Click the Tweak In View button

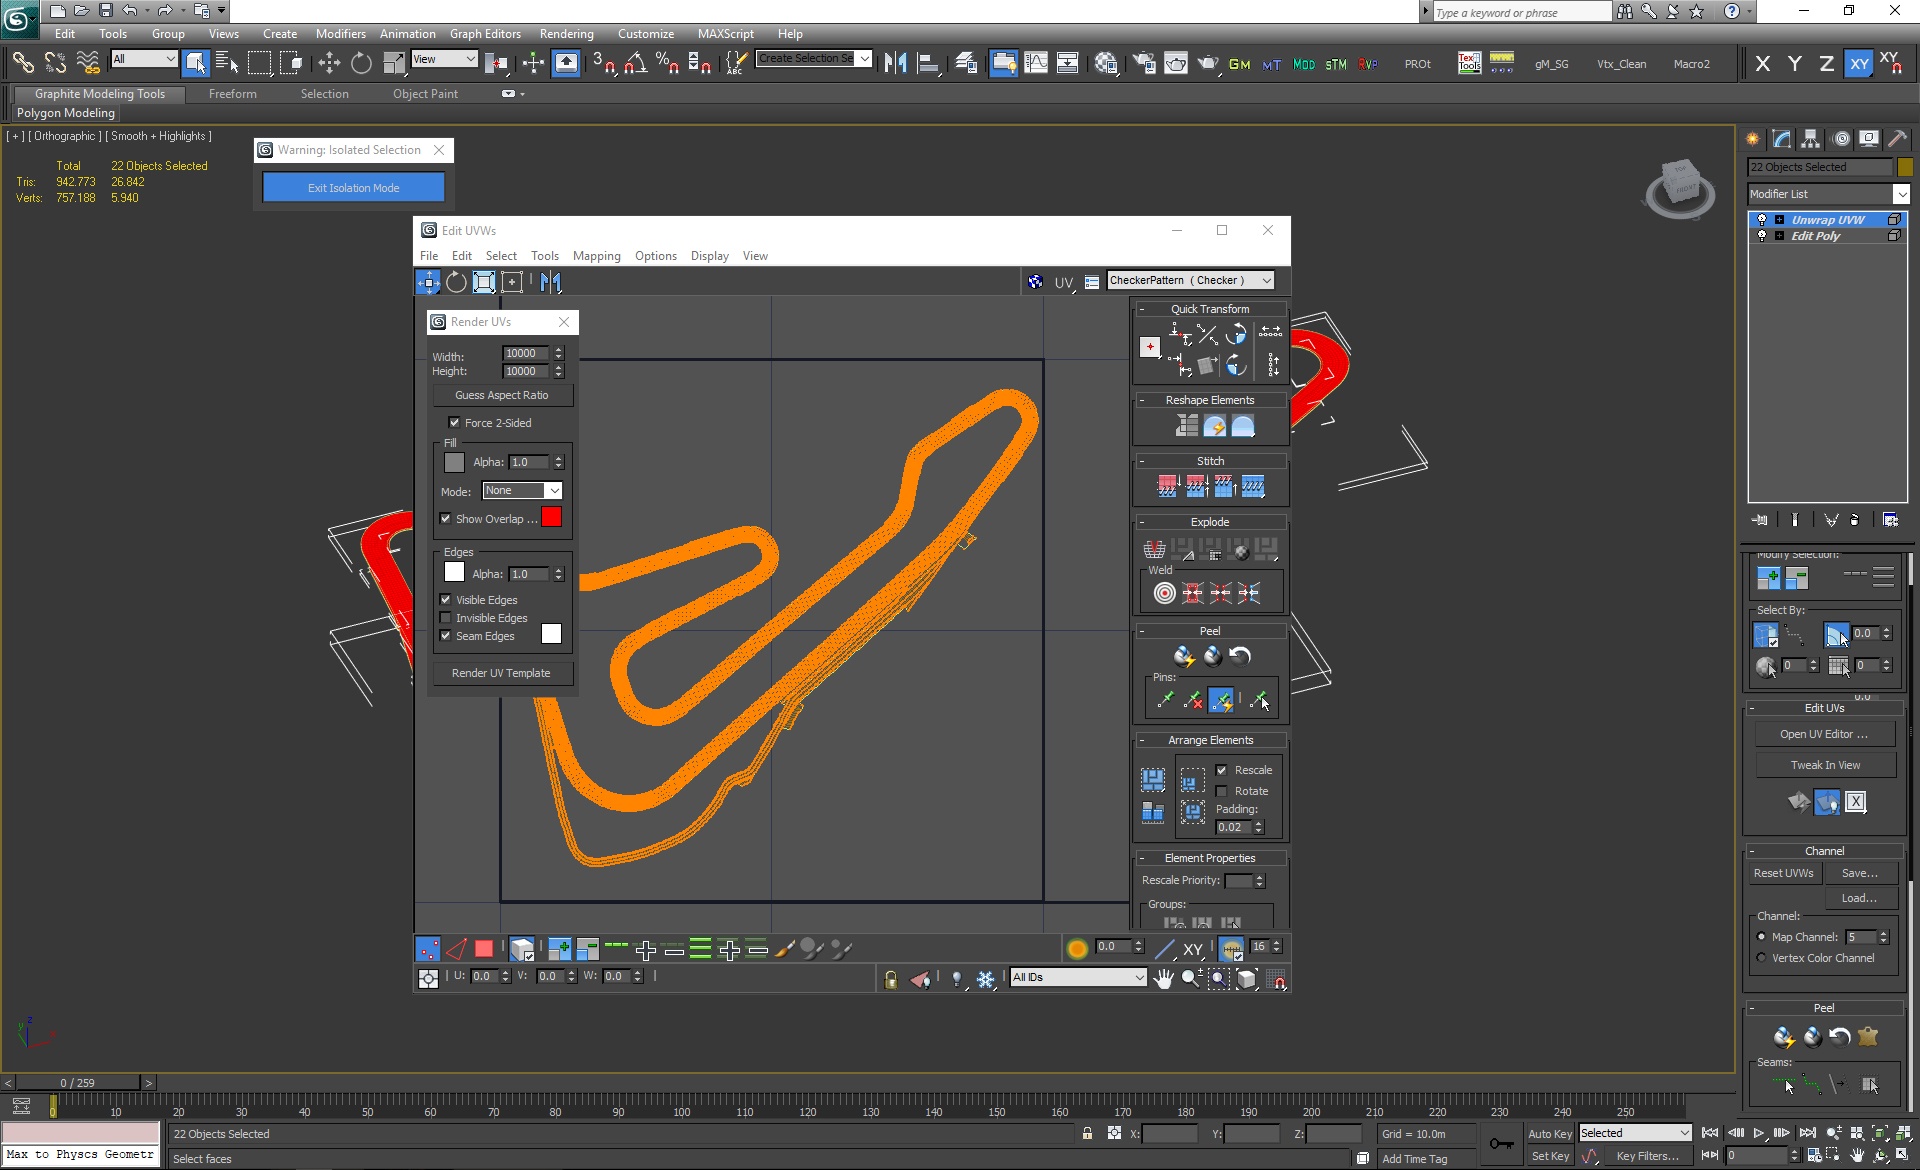[x=1824, y=765]
